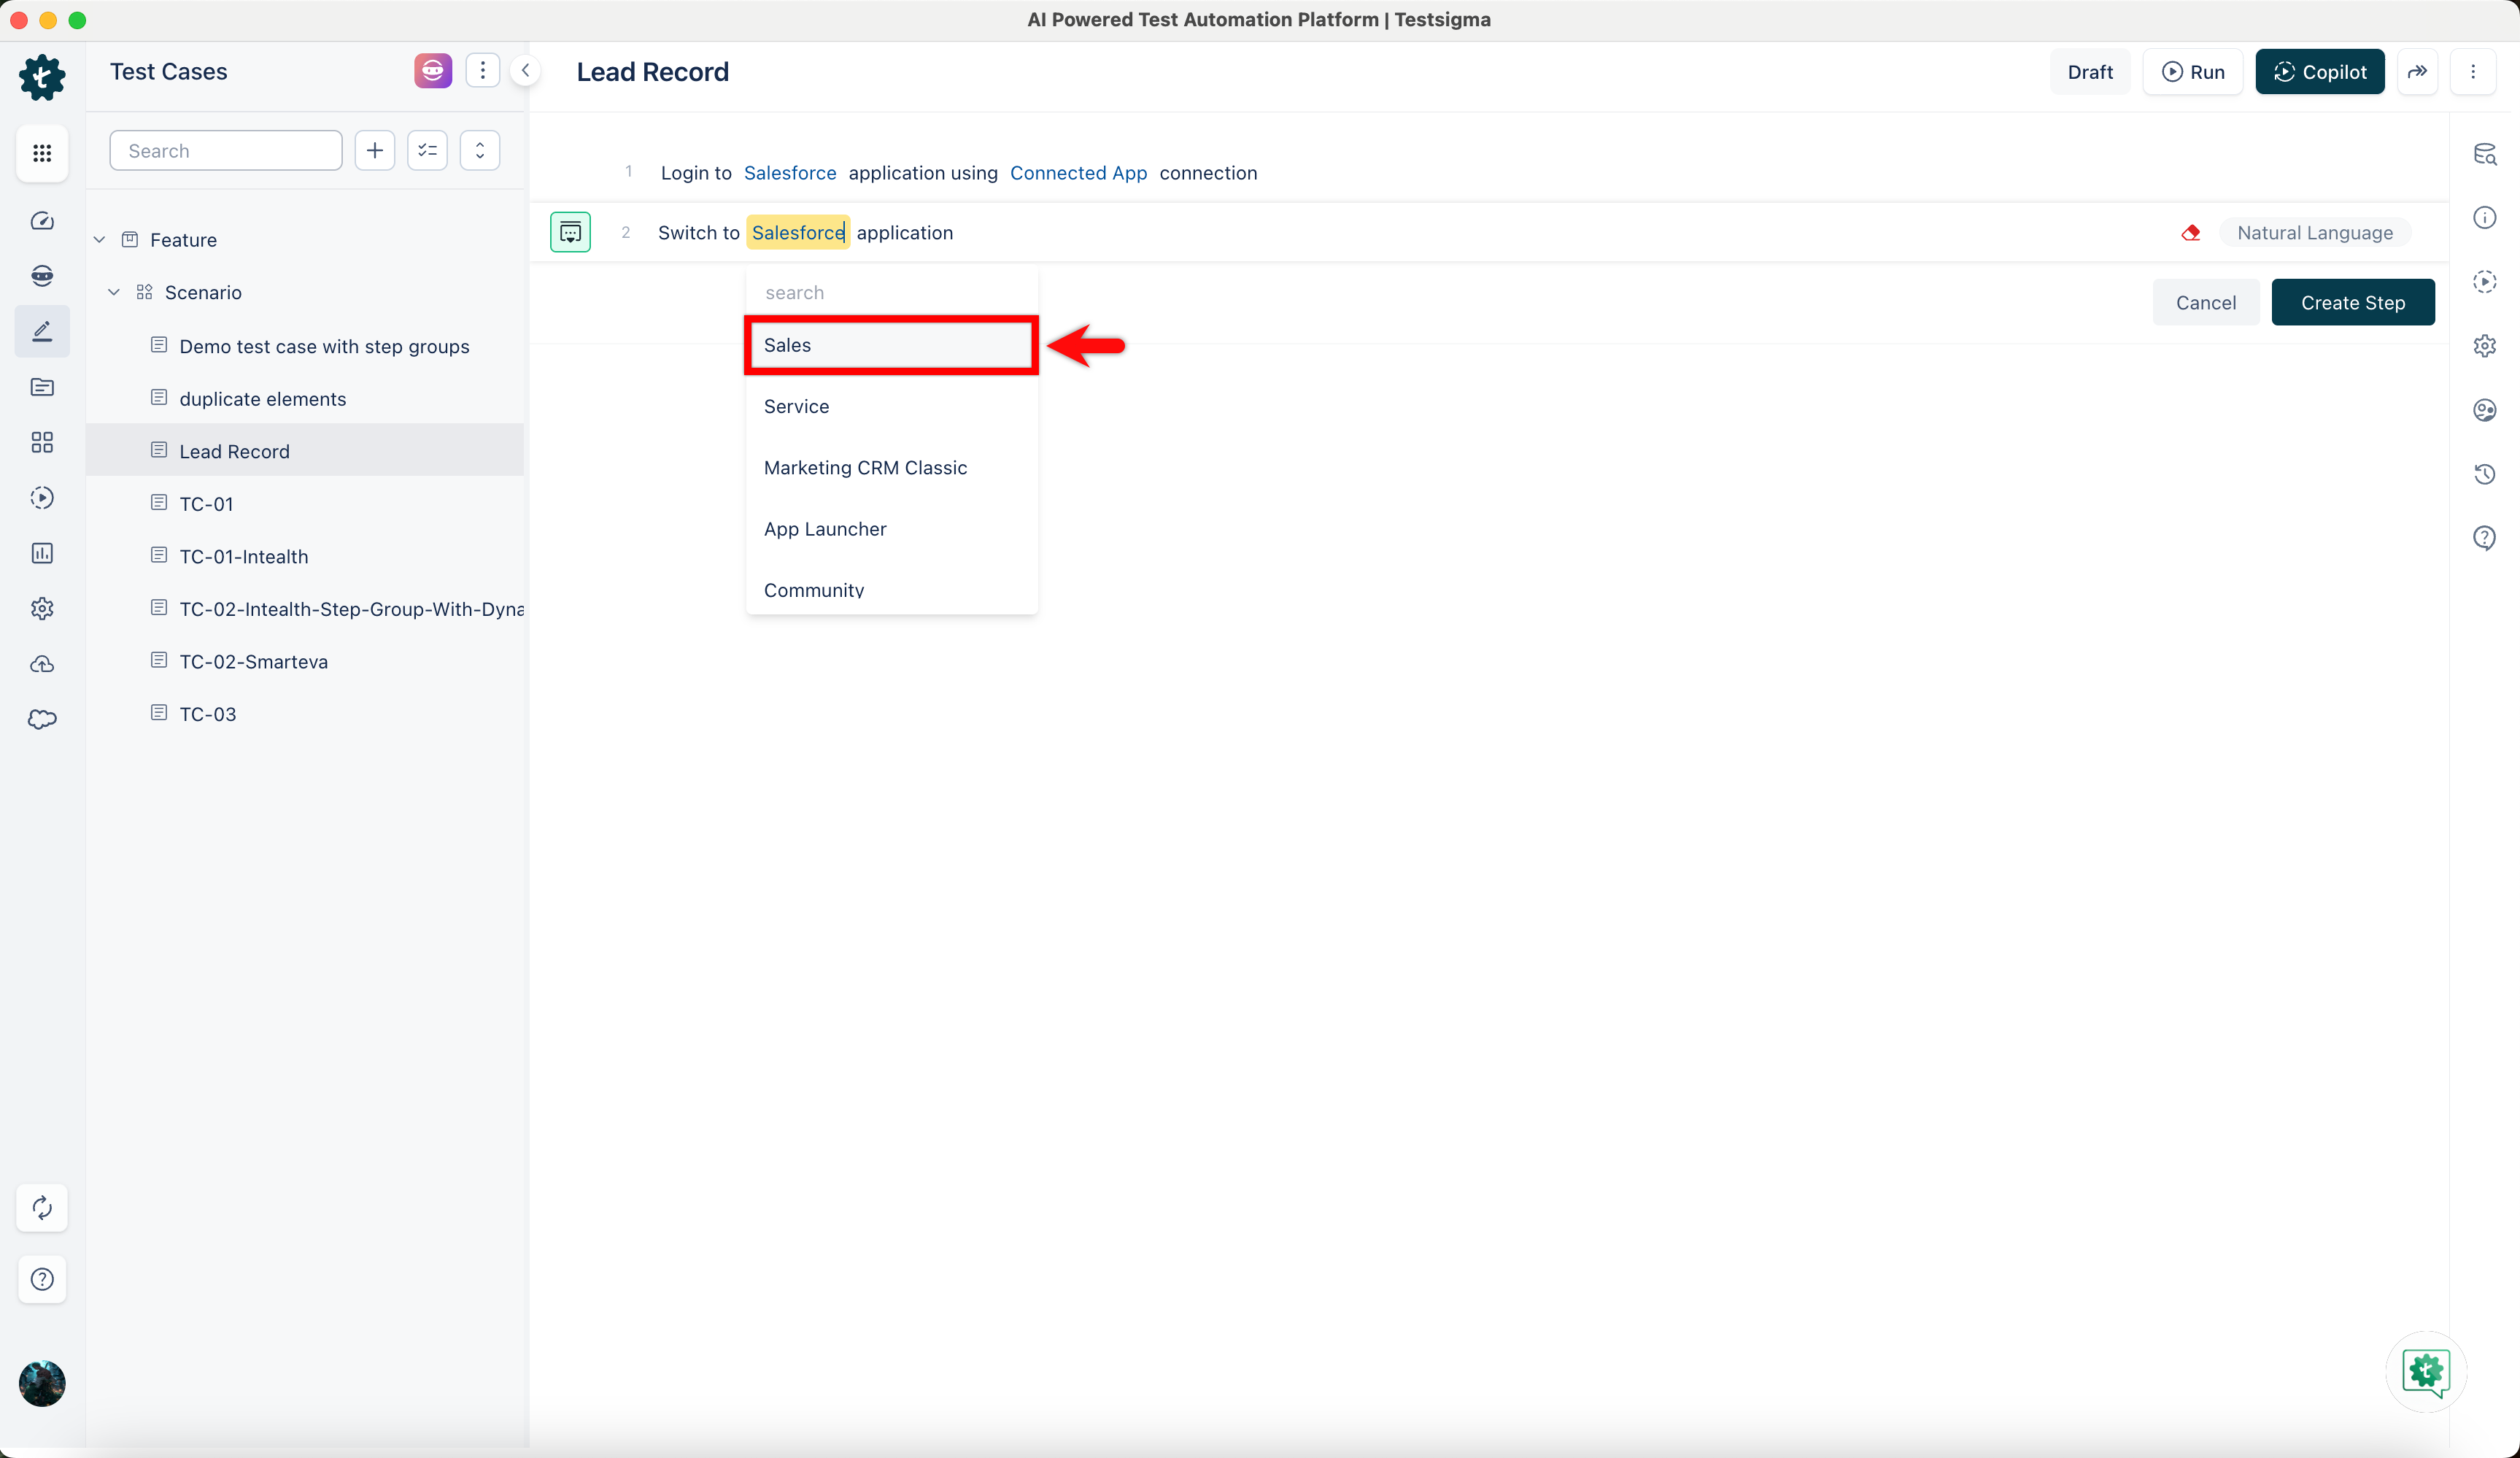The width and height of the screenshot is (2520, 1458).
Task: Clear step 2 with the eraser icon
Action: pyautogui.click(x=2191, y=233)
